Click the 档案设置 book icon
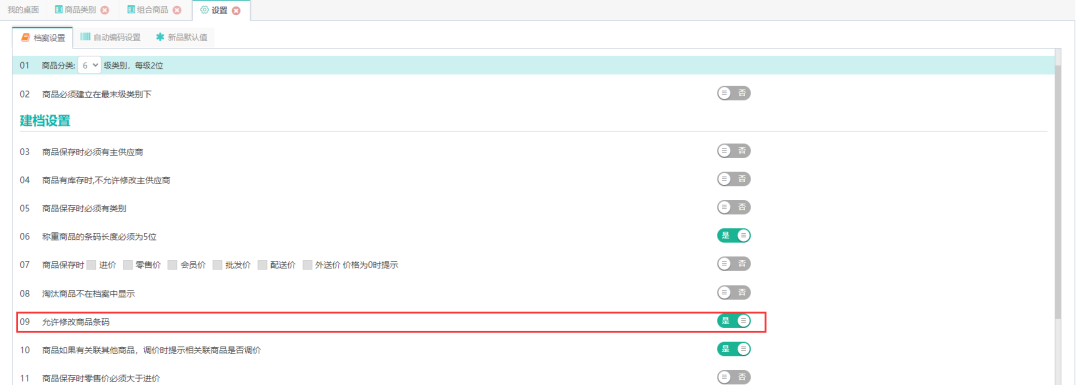 [x=25, y=37]
